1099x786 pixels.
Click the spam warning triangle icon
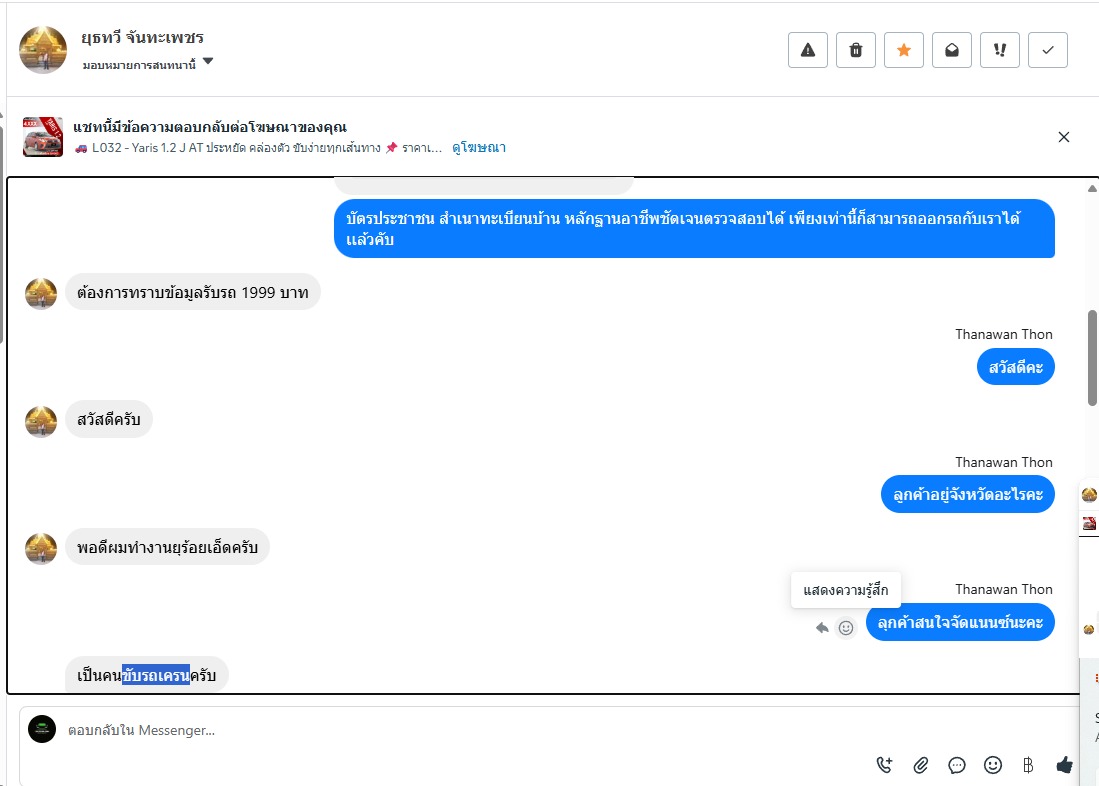pos(807,50)
